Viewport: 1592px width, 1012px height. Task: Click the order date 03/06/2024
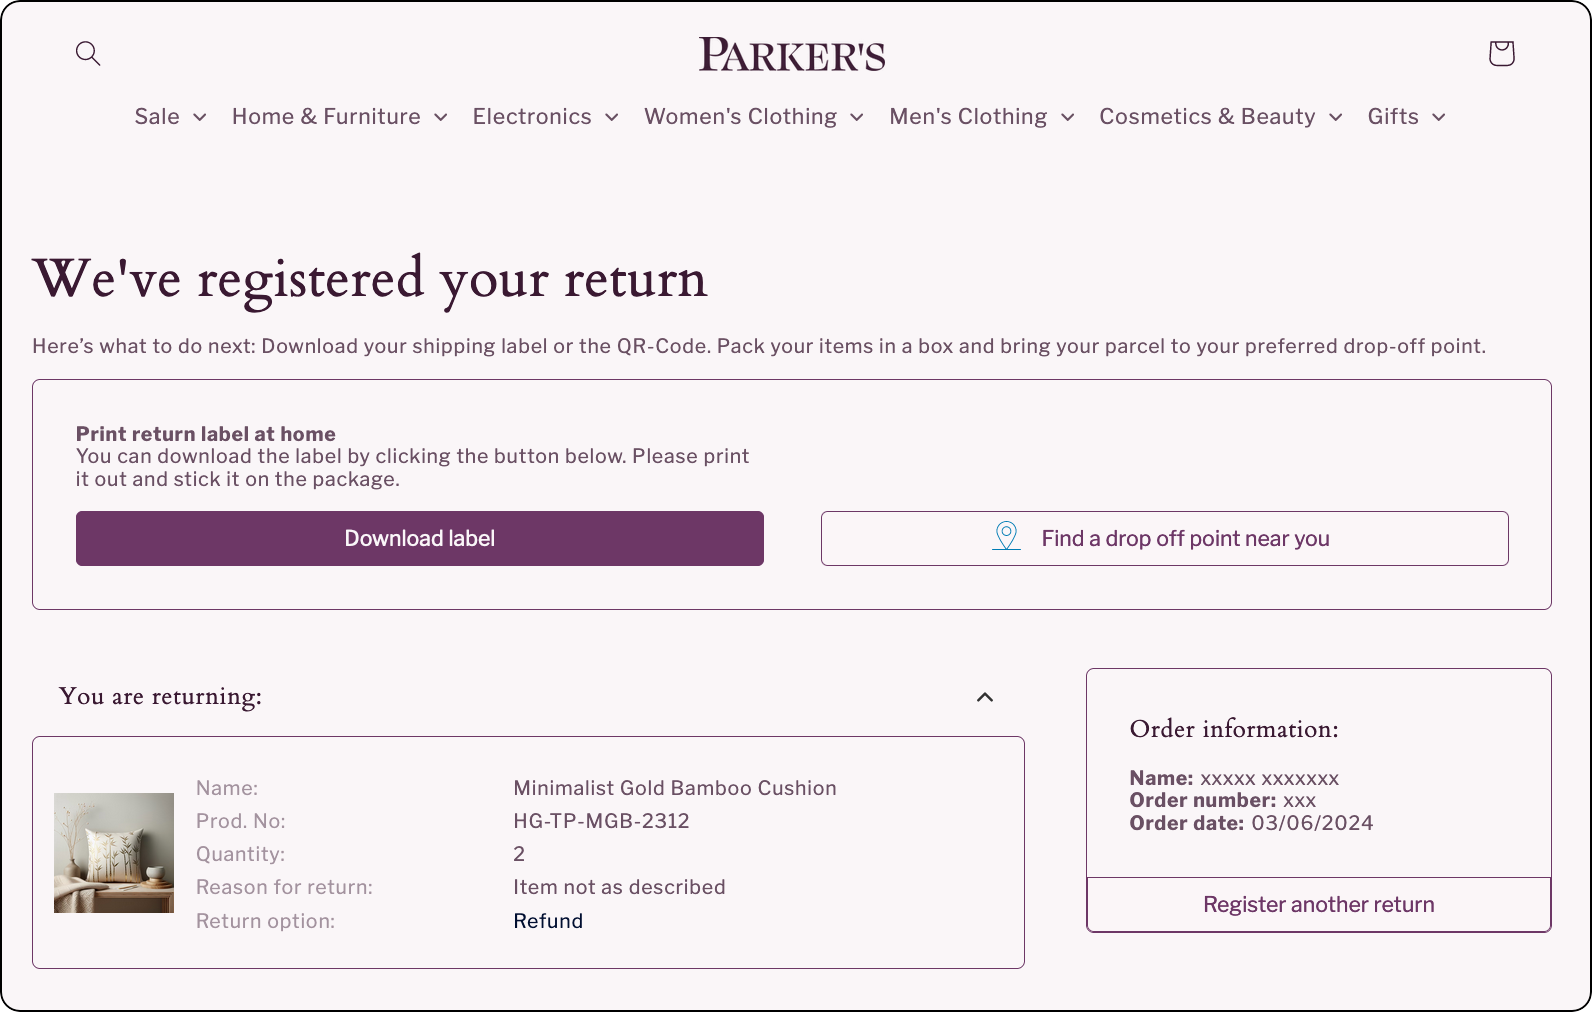[1313, 823]
